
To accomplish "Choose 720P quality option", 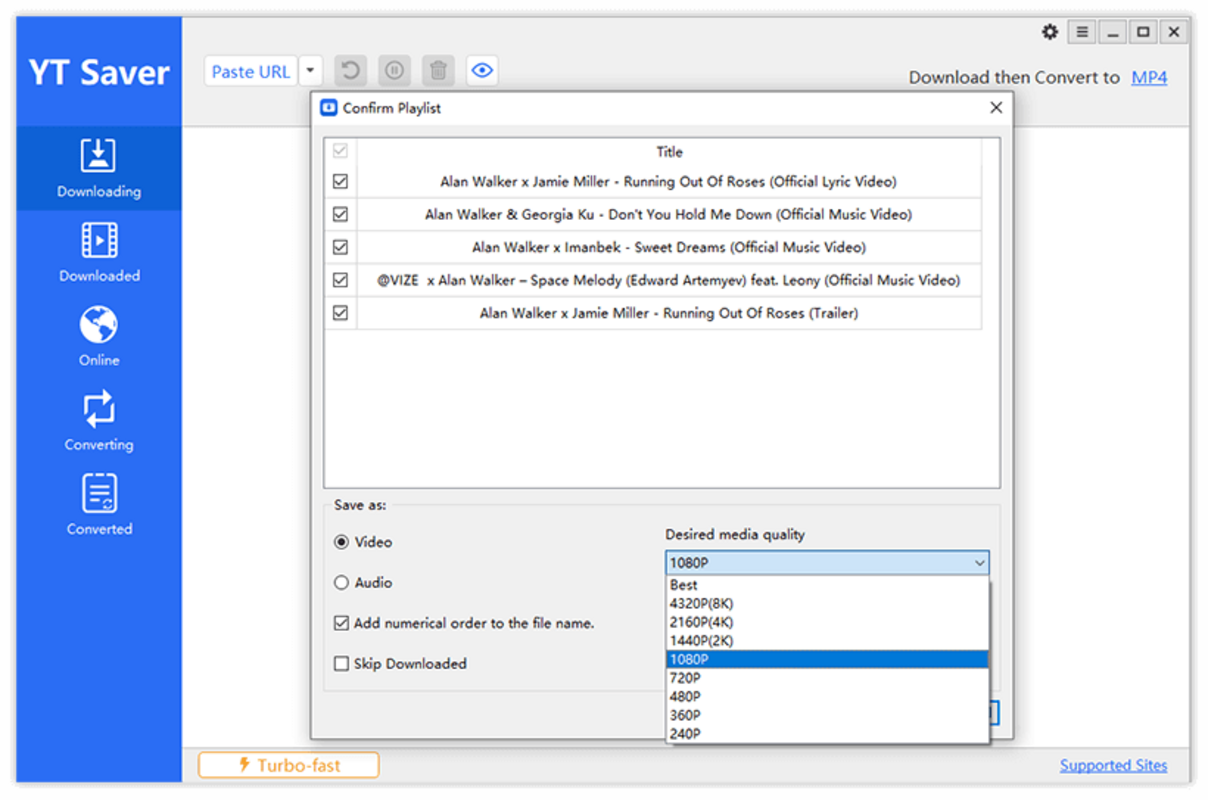I will coord(827,678).
